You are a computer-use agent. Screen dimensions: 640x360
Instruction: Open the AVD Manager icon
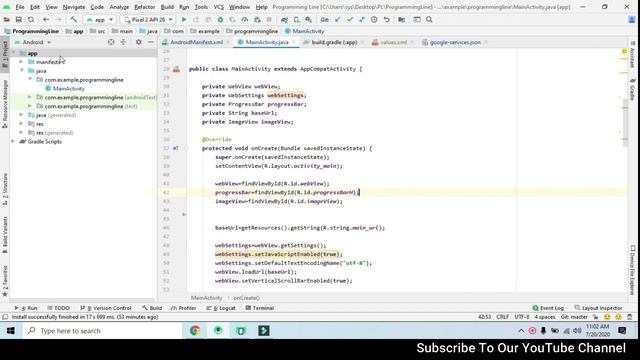point(297,20)
